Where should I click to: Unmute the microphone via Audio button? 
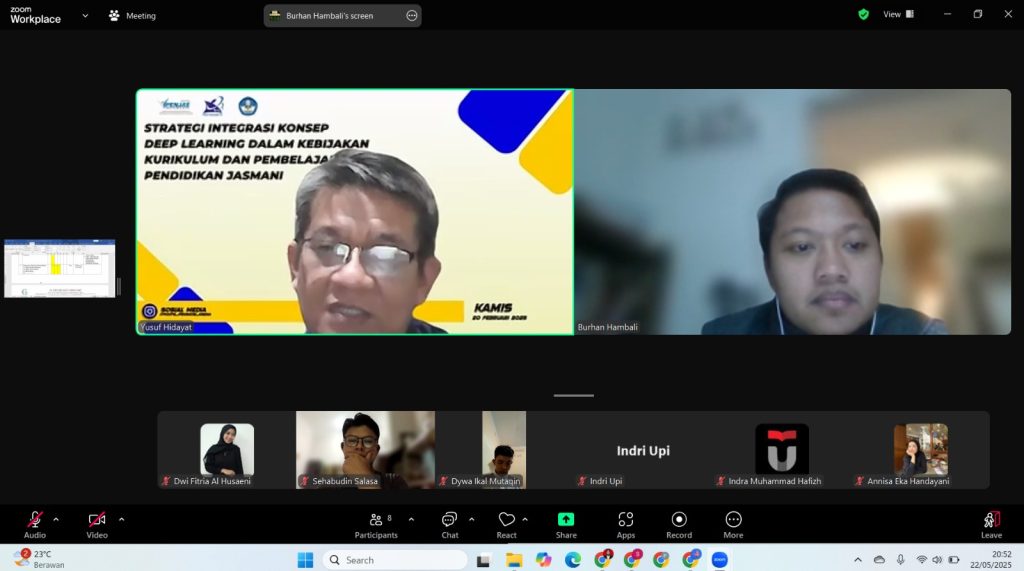pyautogui.click(x=35, y=523)
